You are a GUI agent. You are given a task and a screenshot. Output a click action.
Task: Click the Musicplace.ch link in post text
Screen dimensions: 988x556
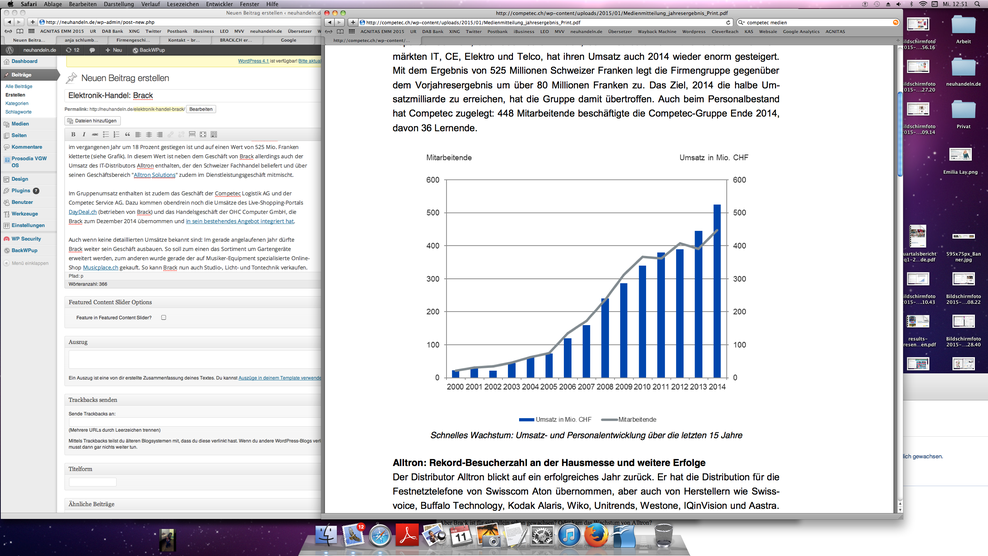click(101, 267)
